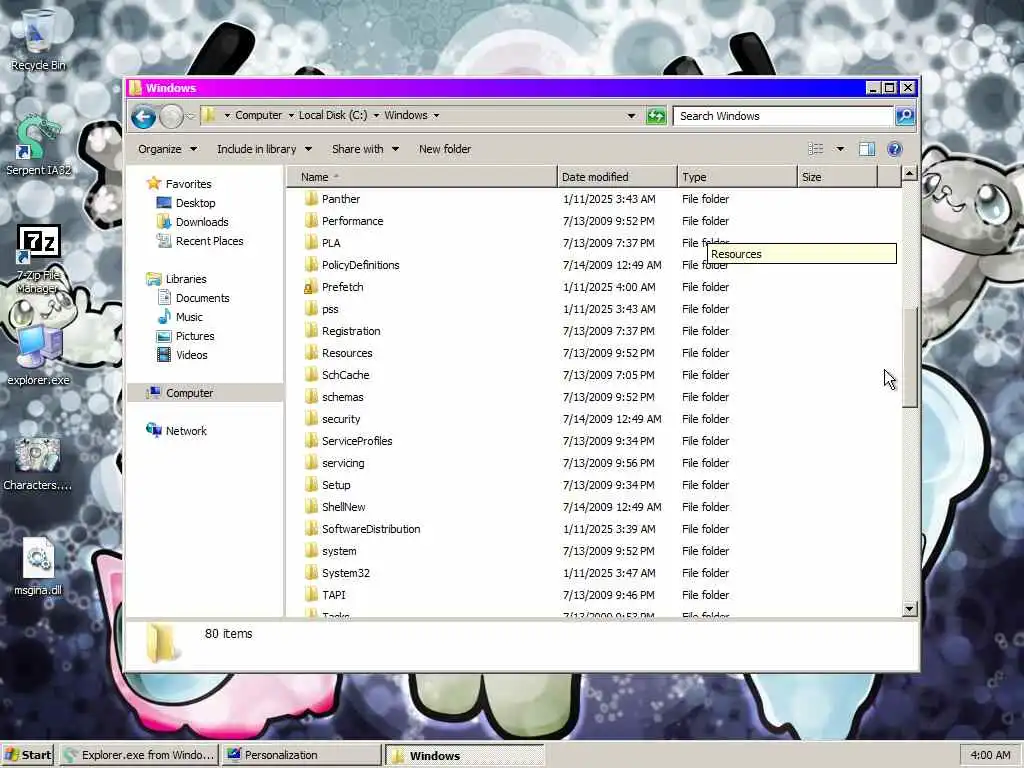Select Recent Places under Favorites

(x=209, y=241)
